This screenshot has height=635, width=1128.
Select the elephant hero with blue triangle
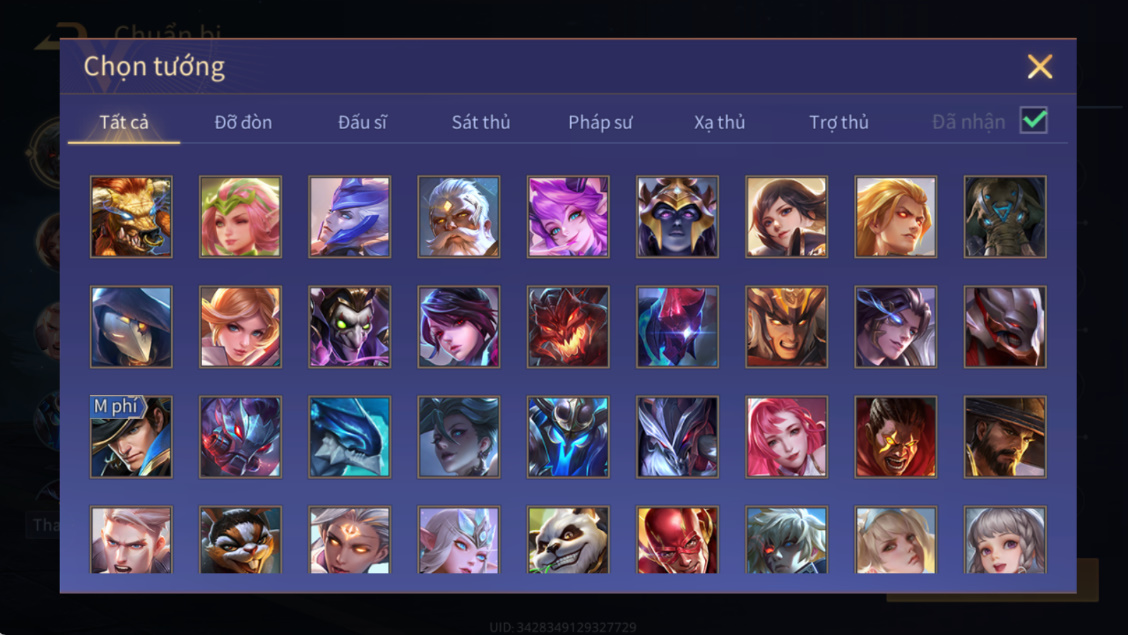pyautogui.click(x=1005, y=216)
